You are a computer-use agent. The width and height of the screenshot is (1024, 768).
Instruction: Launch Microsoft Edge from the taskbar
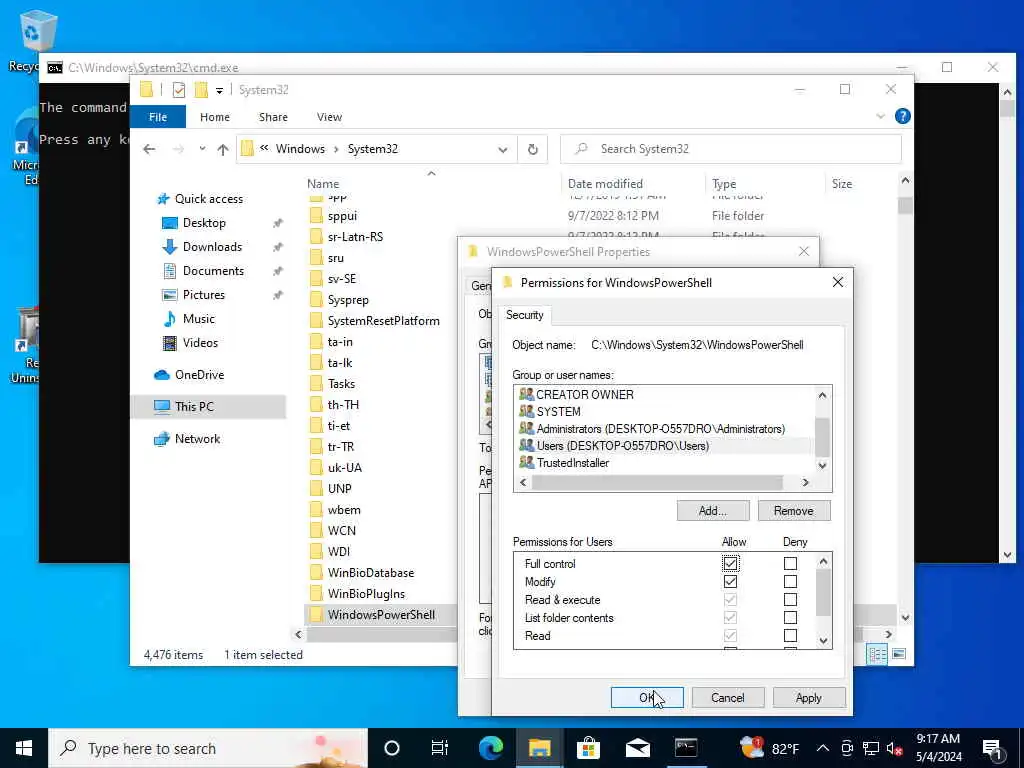(x=491, y=748)
